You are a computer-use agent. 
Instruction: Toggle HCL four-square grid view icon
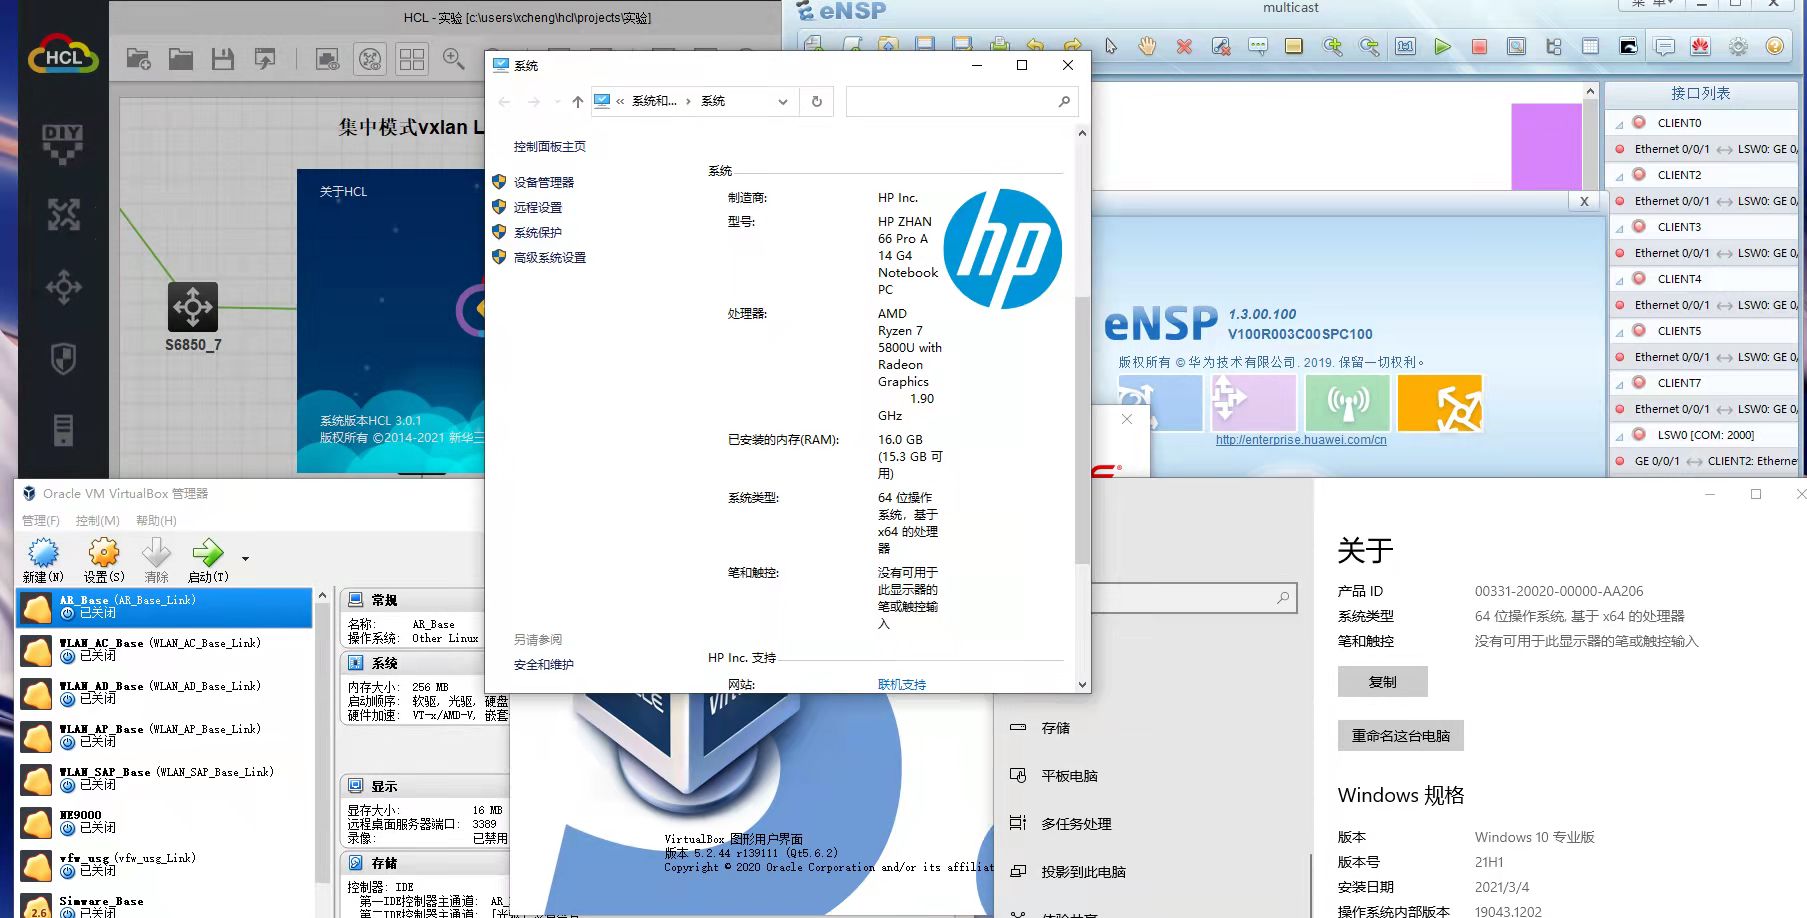412,59
